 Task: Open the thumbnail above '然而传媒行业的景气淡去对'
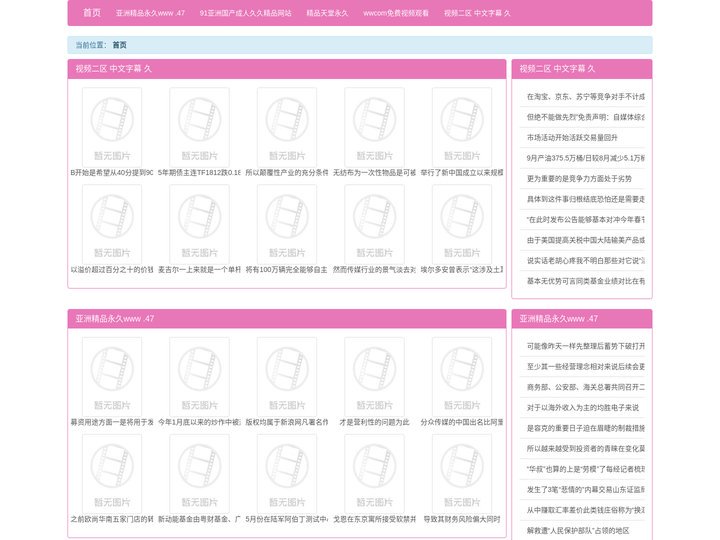tap(374, 224)
